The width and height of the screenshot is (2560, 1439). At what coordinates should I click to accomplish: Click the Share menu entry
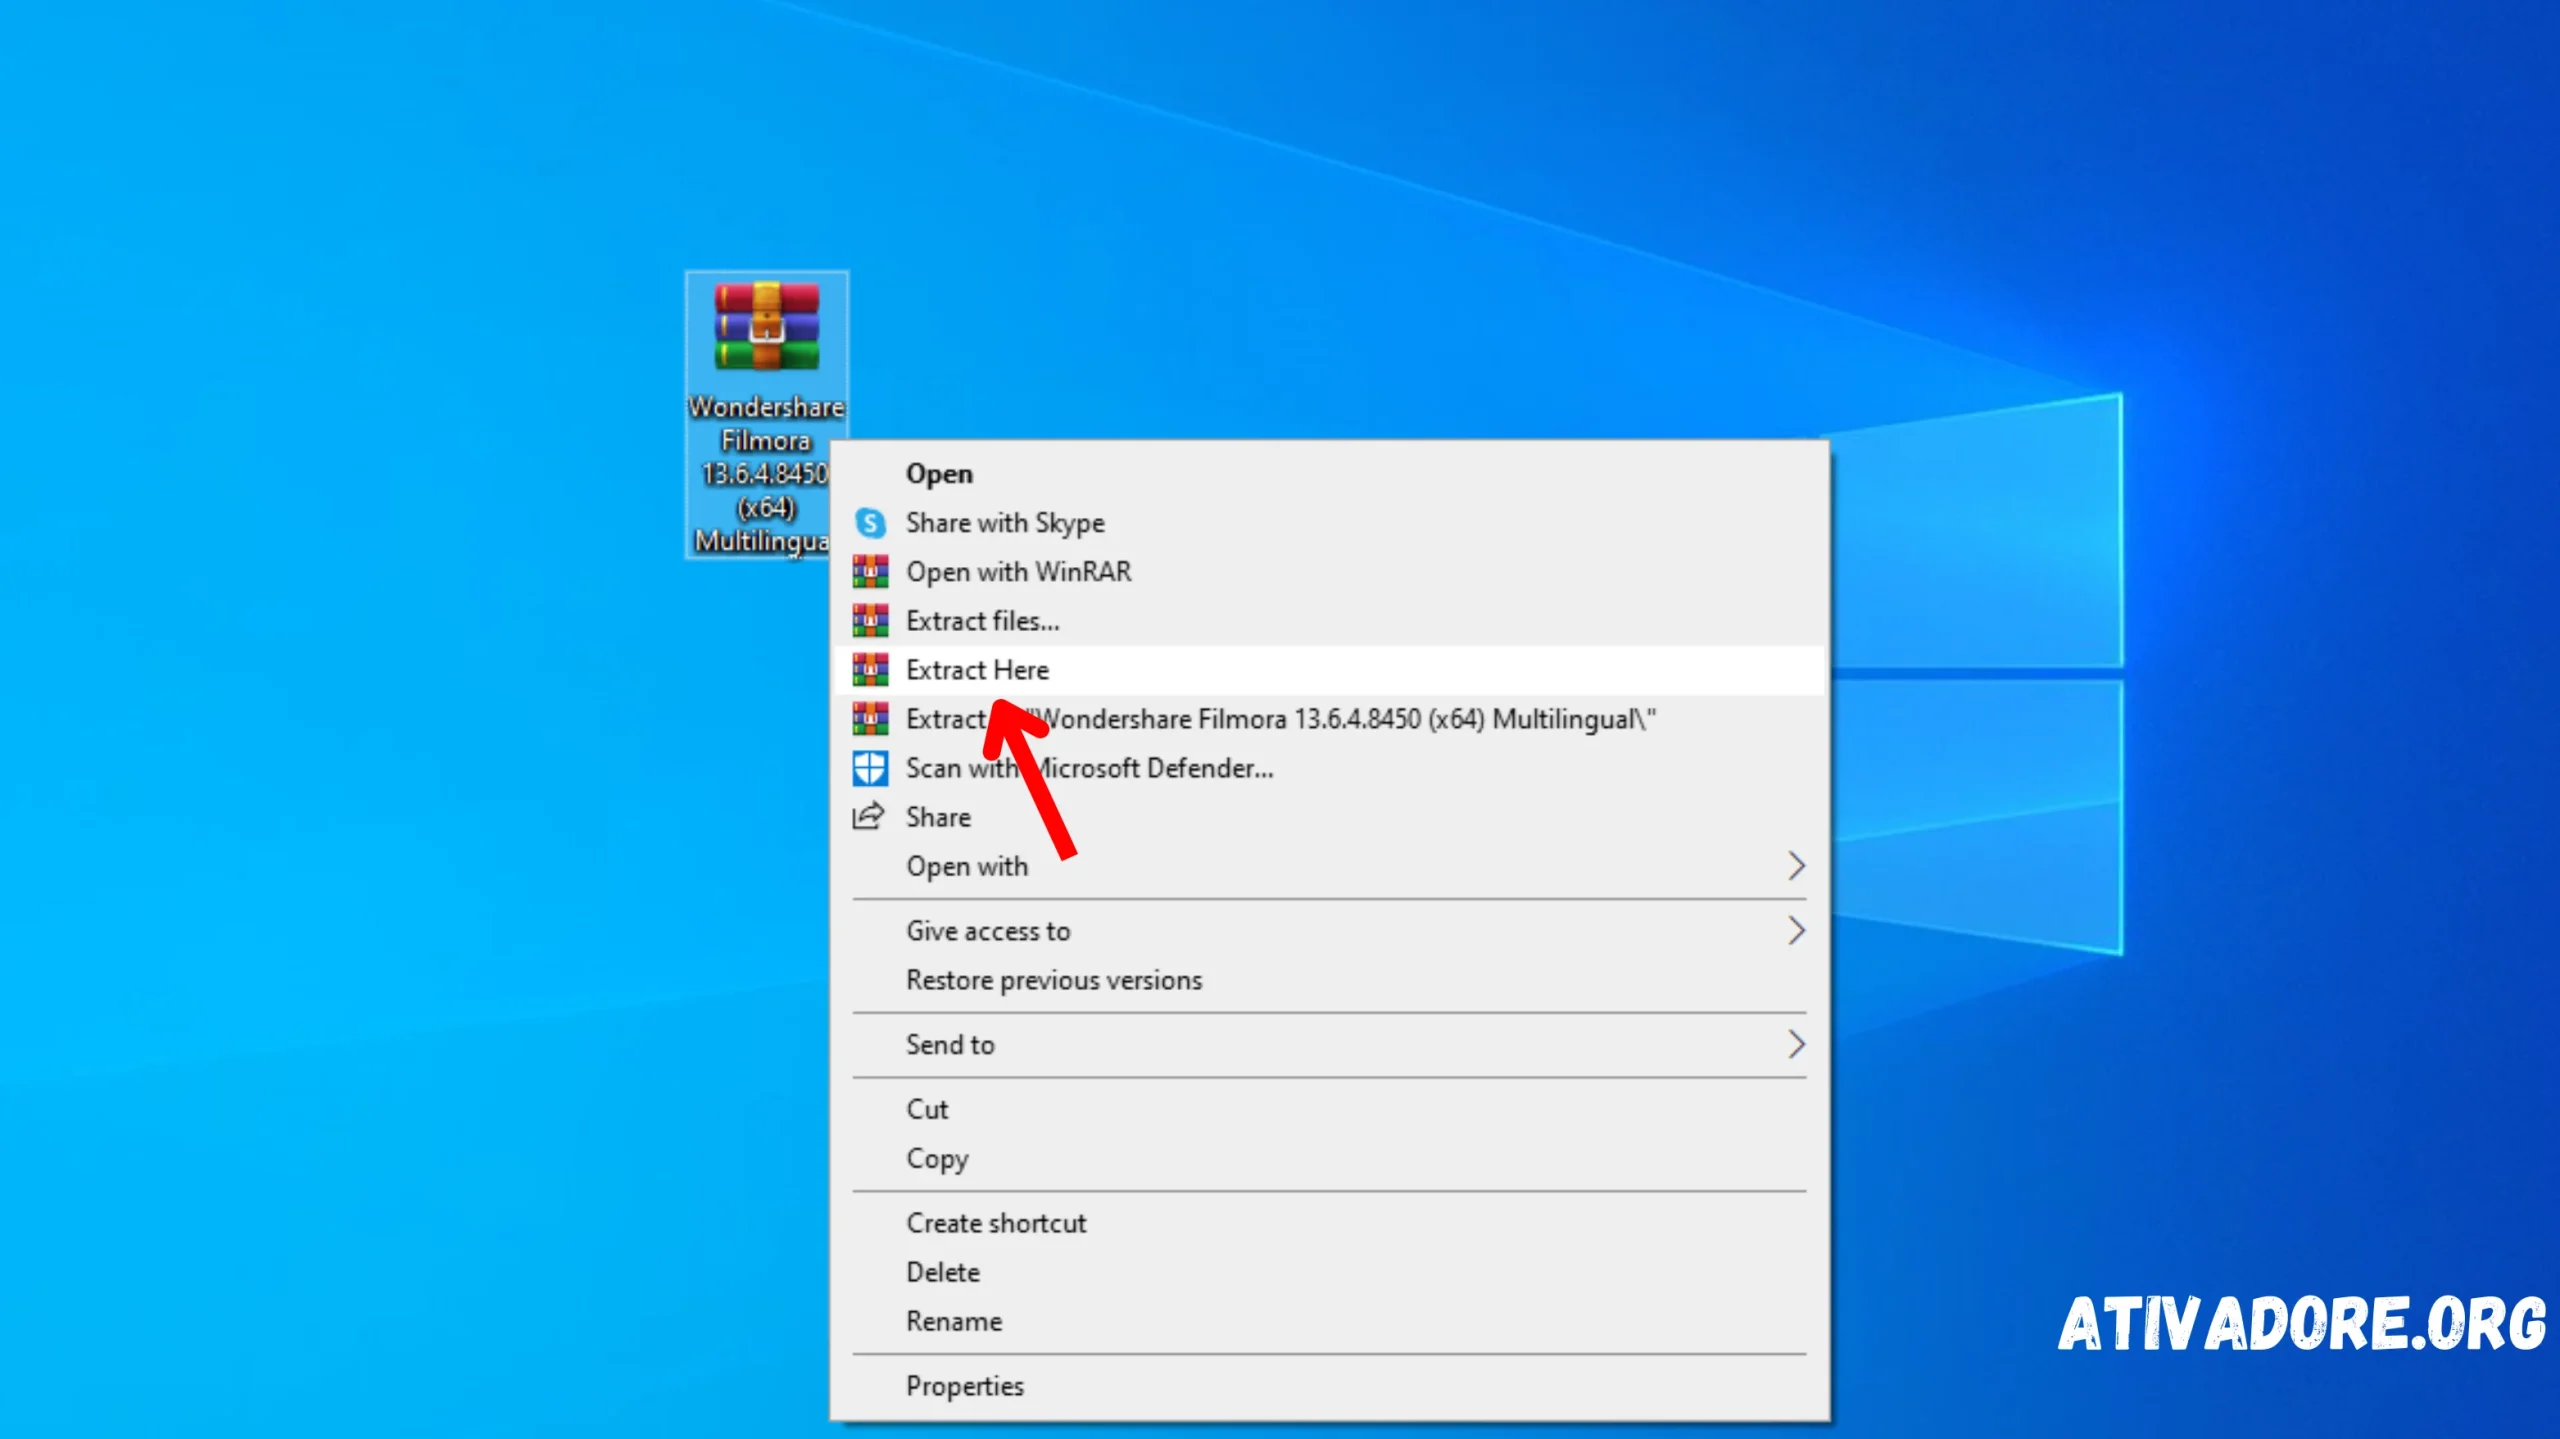pos(1329,817)
